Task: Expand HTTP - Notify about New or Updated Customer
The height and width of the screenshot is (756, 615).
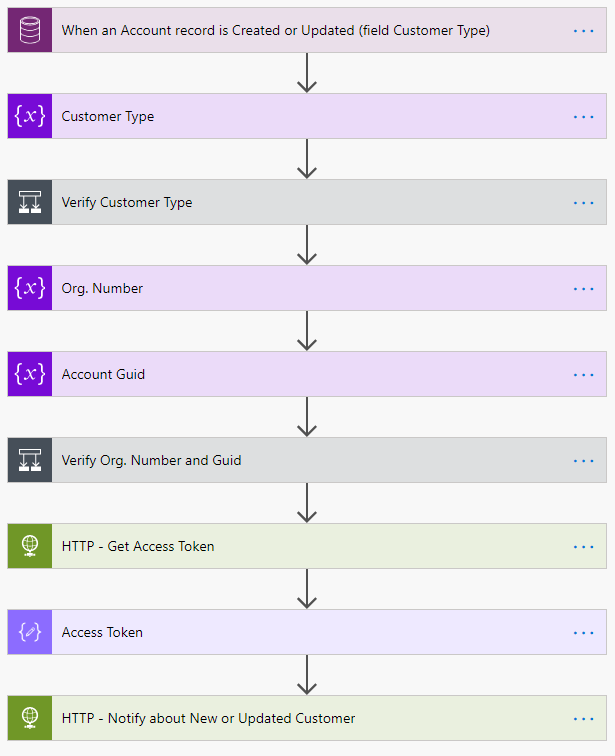Action: coord(208,718)
